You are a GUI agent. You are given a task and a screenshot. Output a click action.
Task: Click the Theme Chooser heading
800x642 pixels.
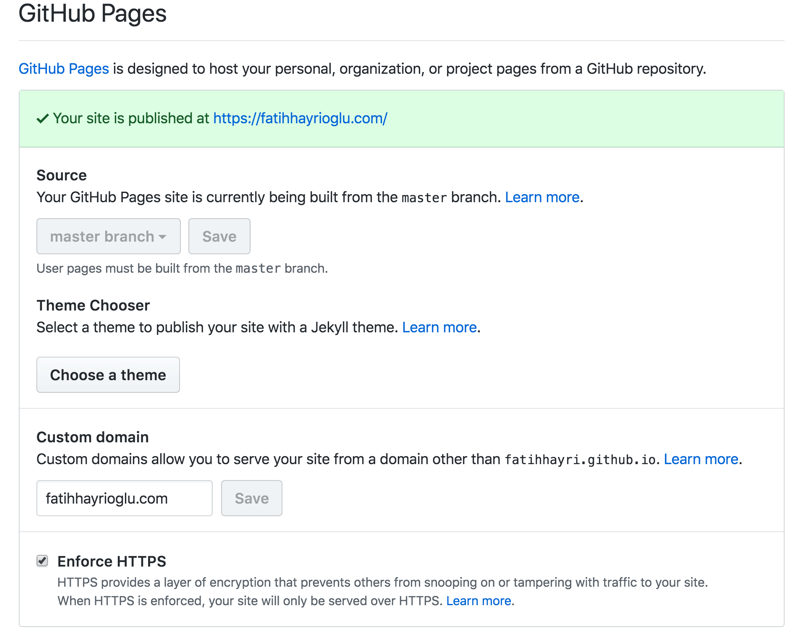point(93,305)
